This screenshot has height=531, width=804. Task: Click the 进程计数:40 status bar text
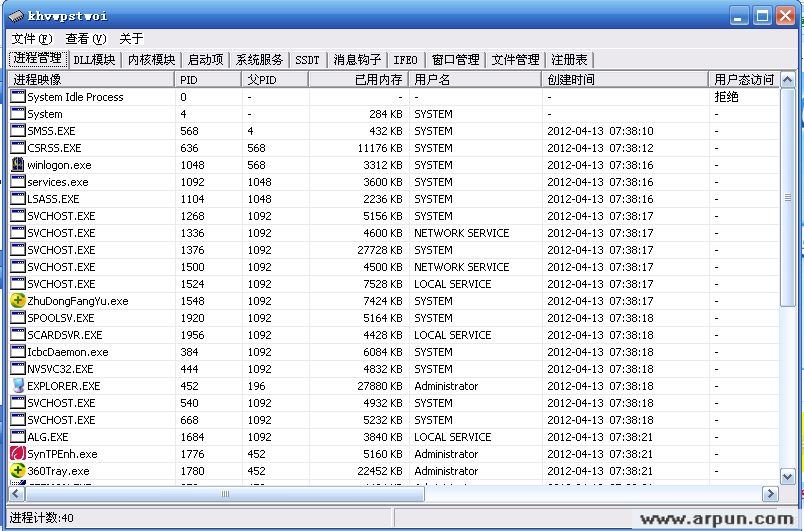(x=42, y=518)
